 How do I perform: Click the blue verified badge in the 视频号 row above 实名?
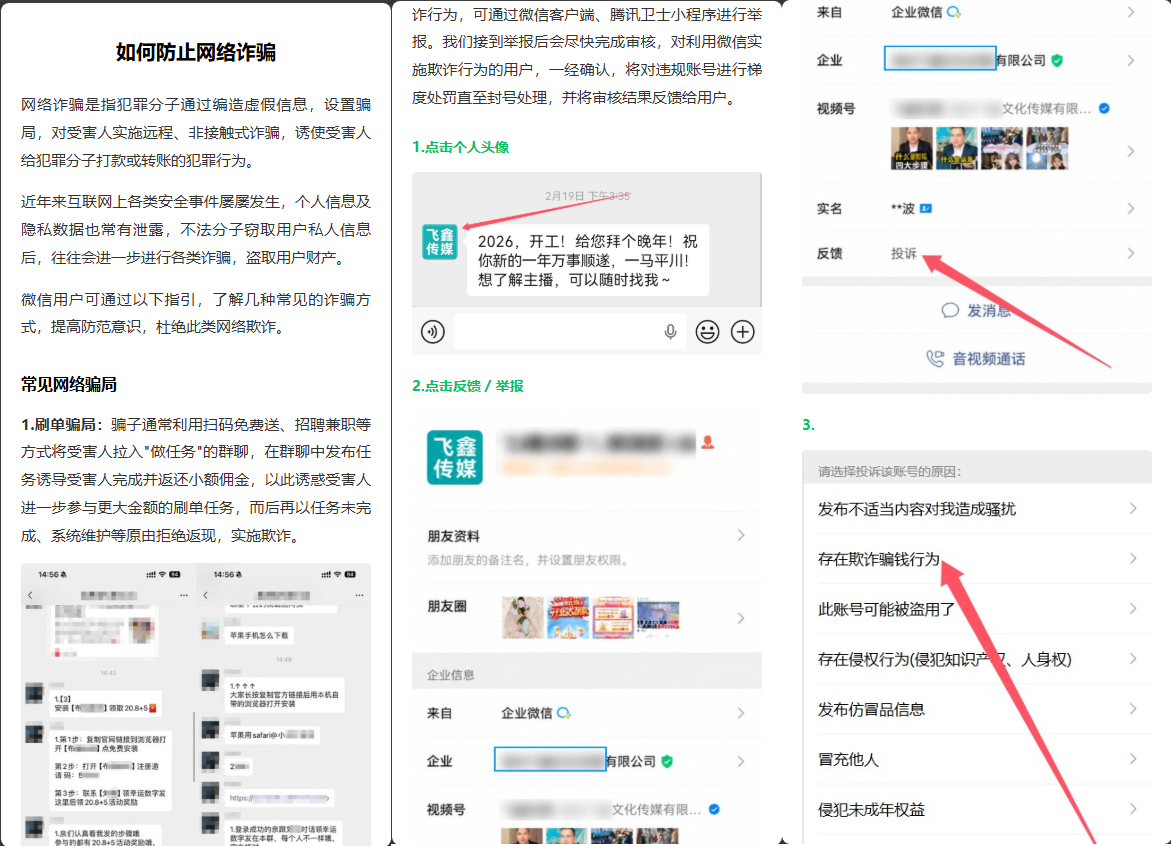coord(1105,108)
